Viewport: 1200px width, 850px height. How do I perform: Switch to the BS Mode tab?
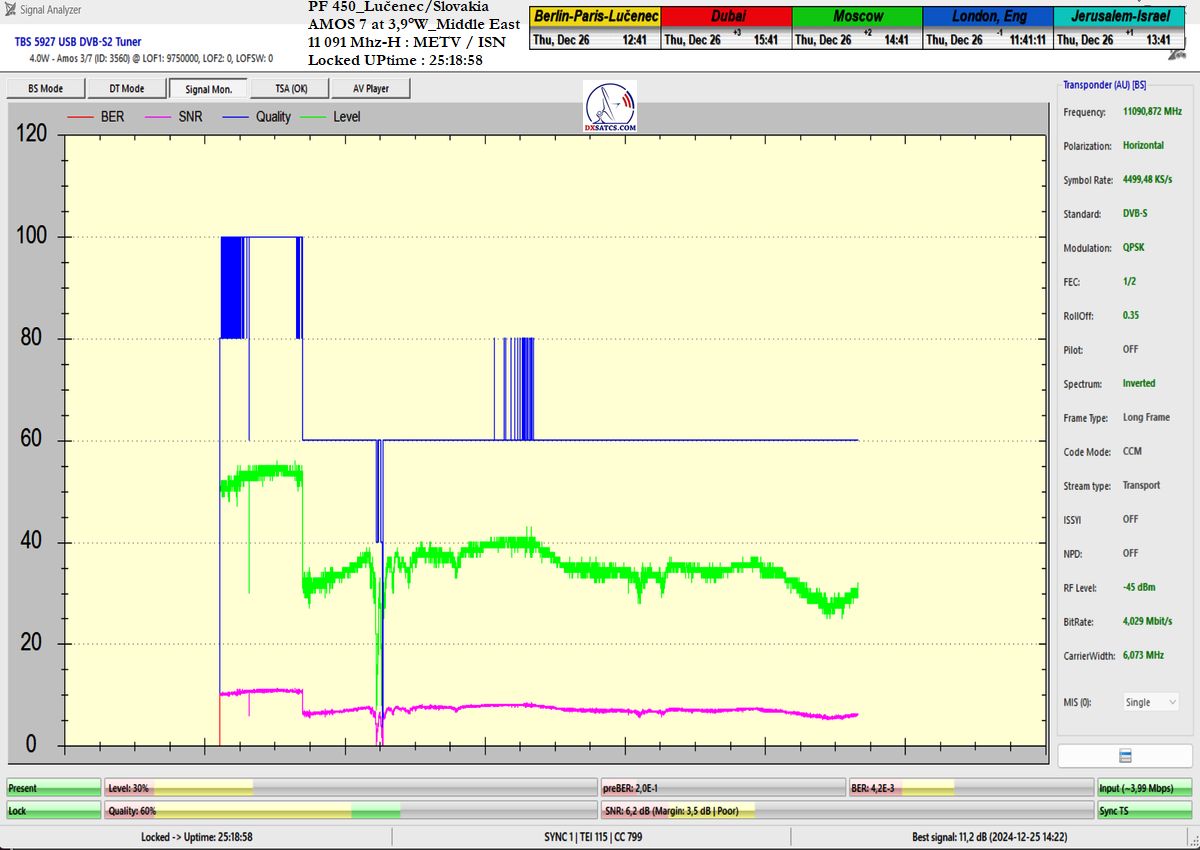(x=45, y=89)
